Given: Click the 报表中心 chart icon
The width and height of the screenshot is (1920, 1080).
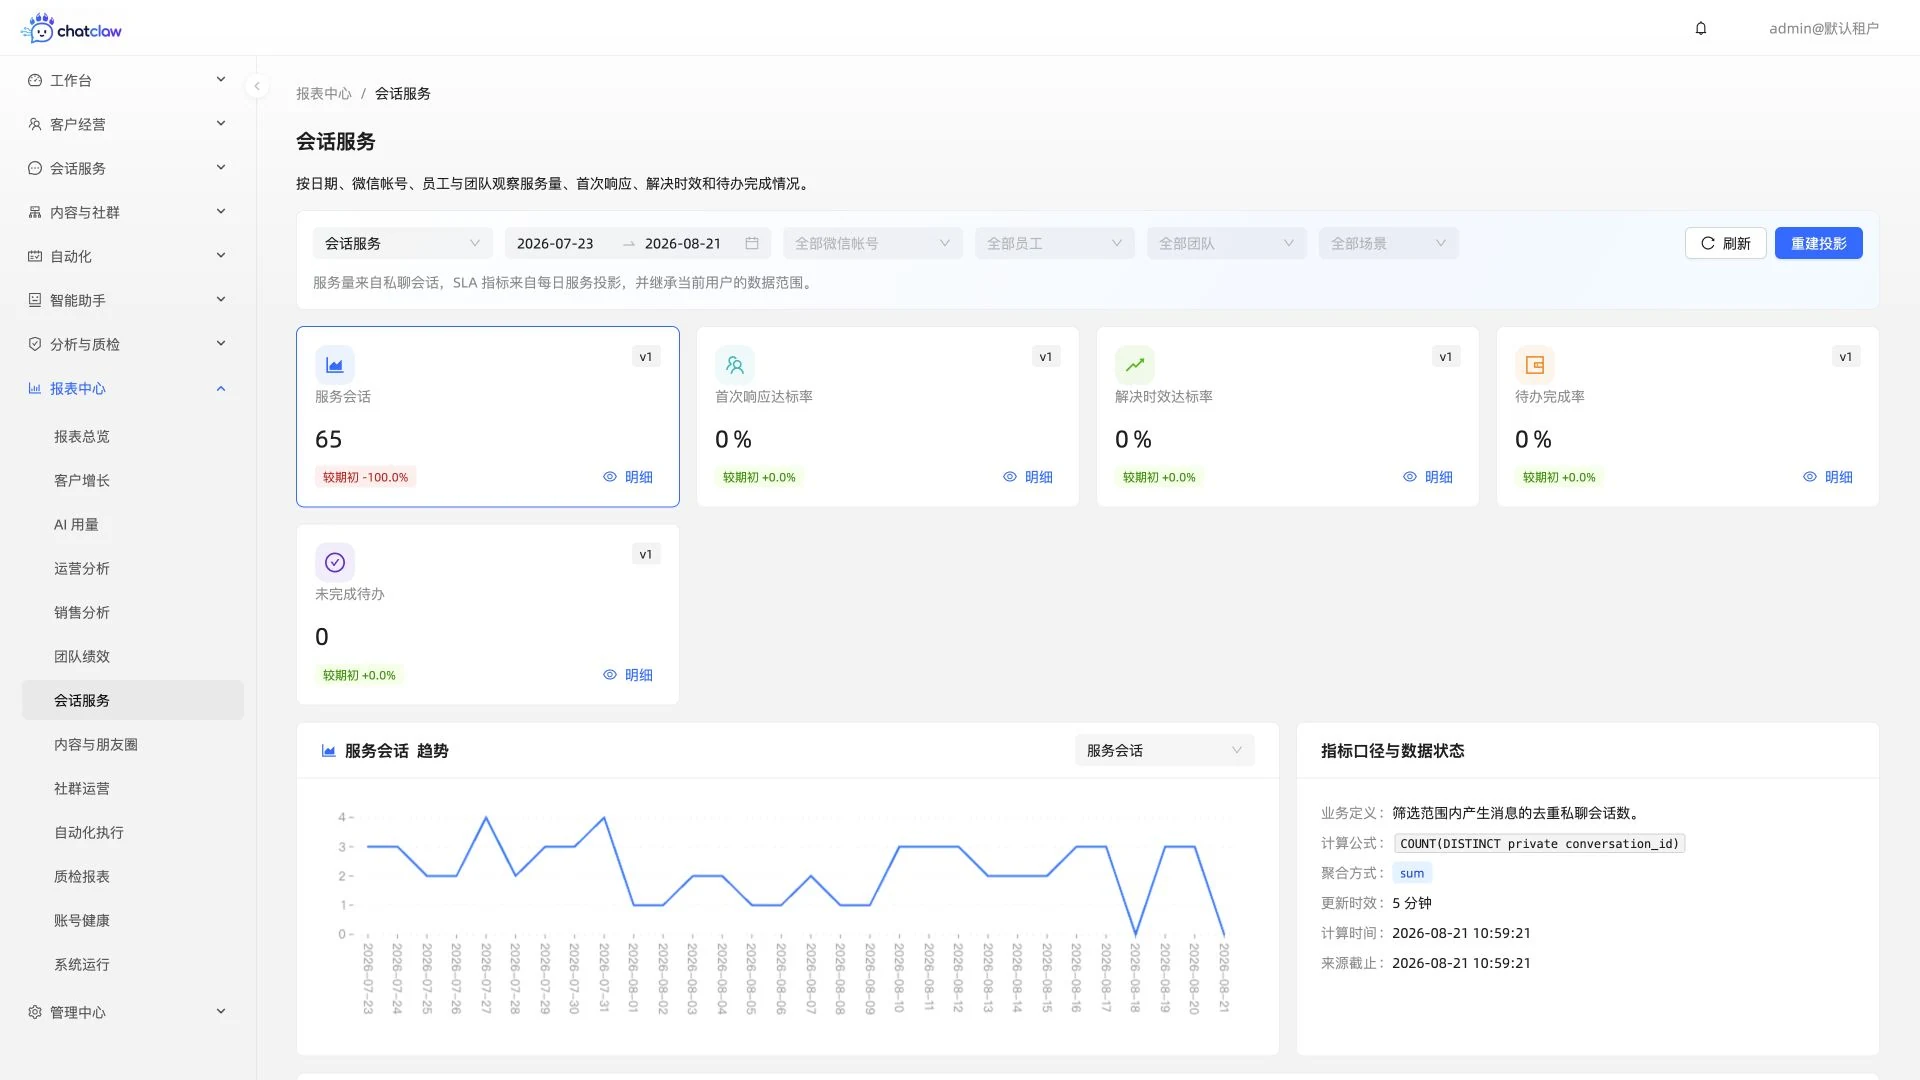Looking at the screenshot, I should 35,388.
